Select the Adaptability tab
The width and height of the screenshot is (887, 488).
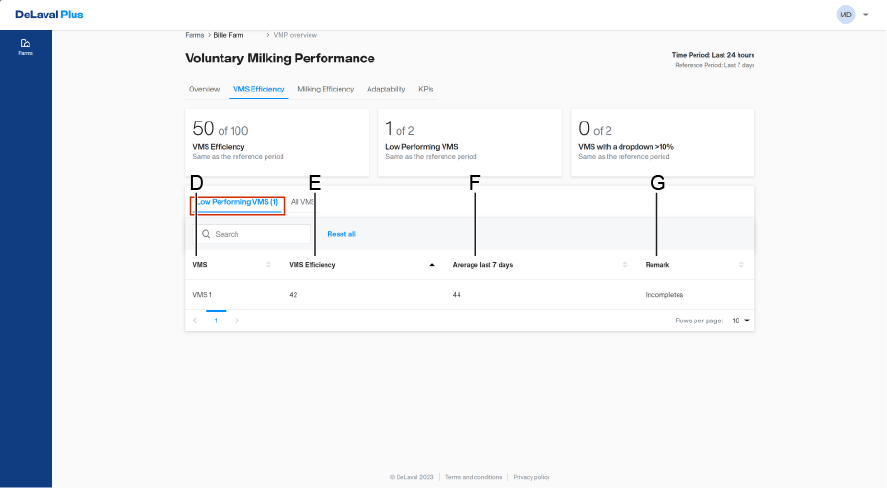coord(386,89)
